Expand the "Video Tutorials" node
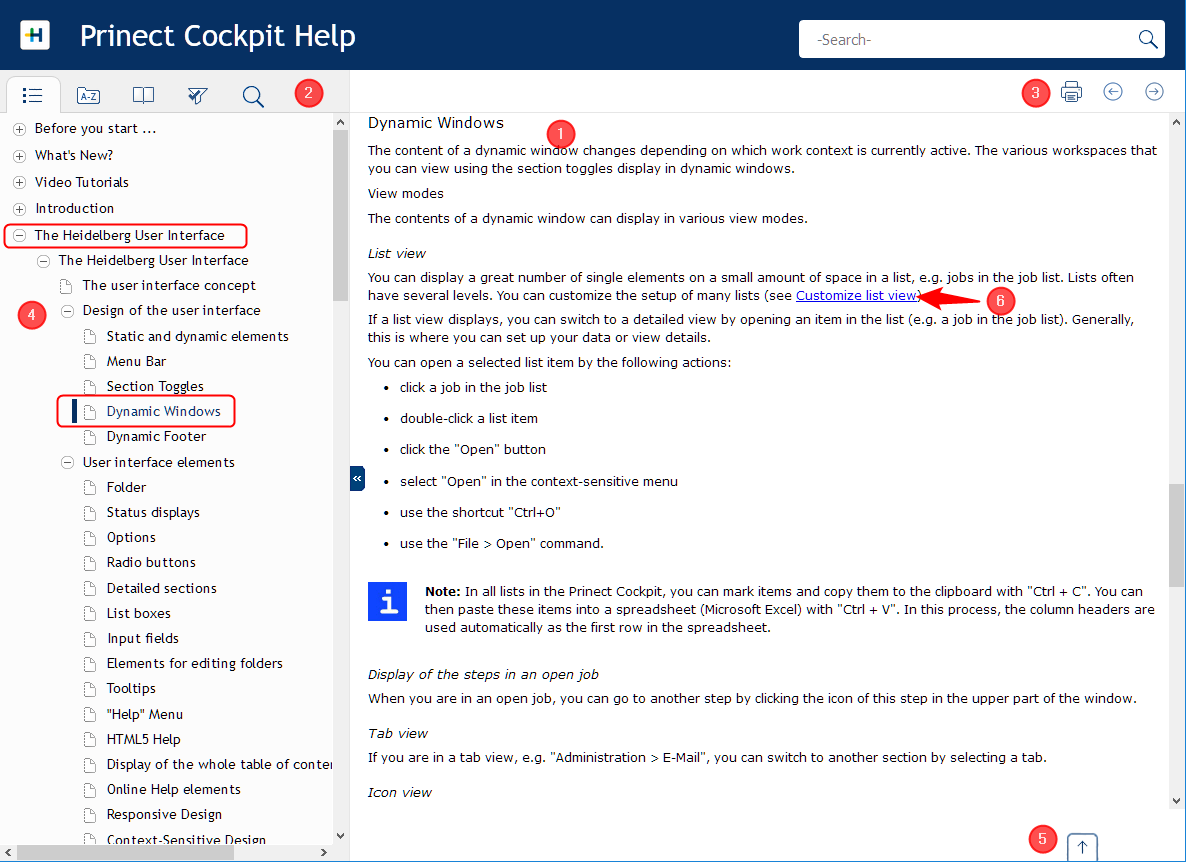The width and height of the screenshot is (1186, 862). [x=20, y=183]
